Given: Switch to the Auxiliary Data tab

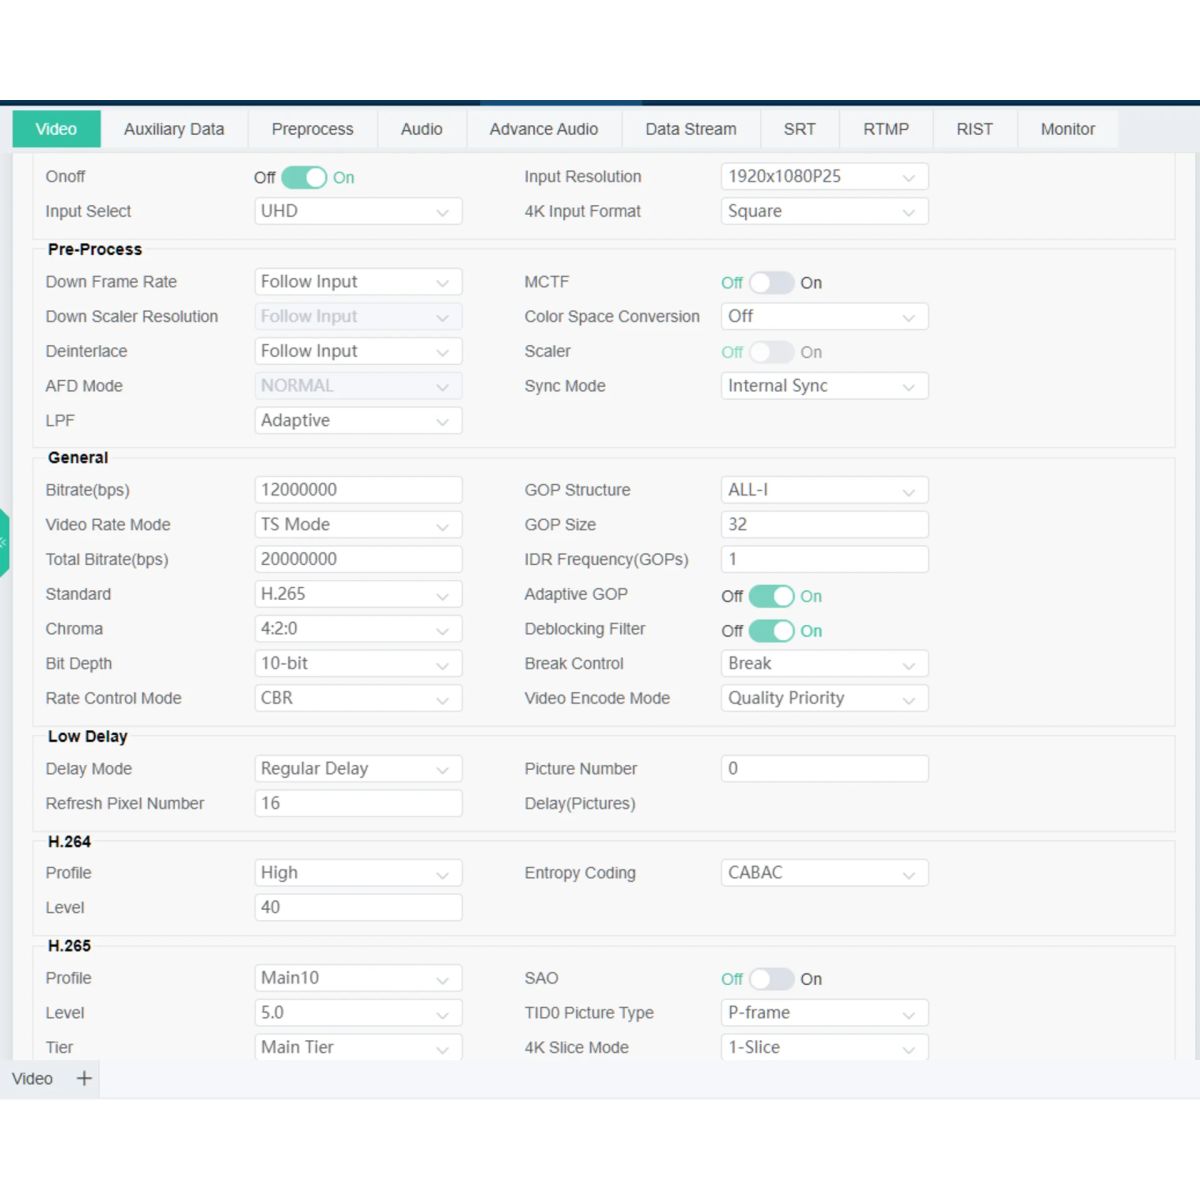Looking at the screenshot, I should (x=174, y=129).
